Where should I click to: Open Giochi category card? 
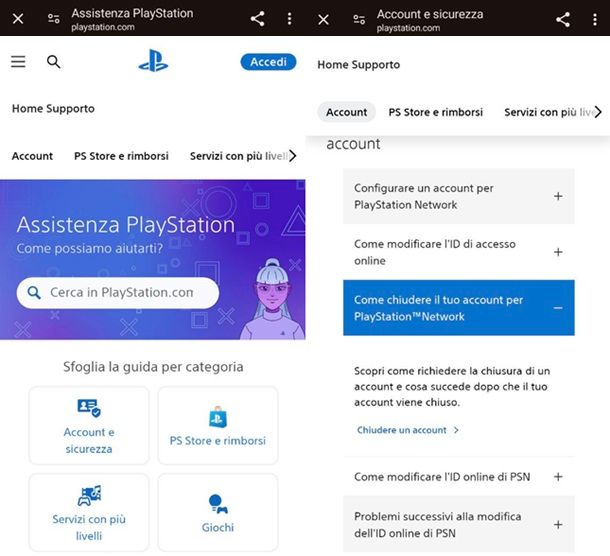point(218,512)
